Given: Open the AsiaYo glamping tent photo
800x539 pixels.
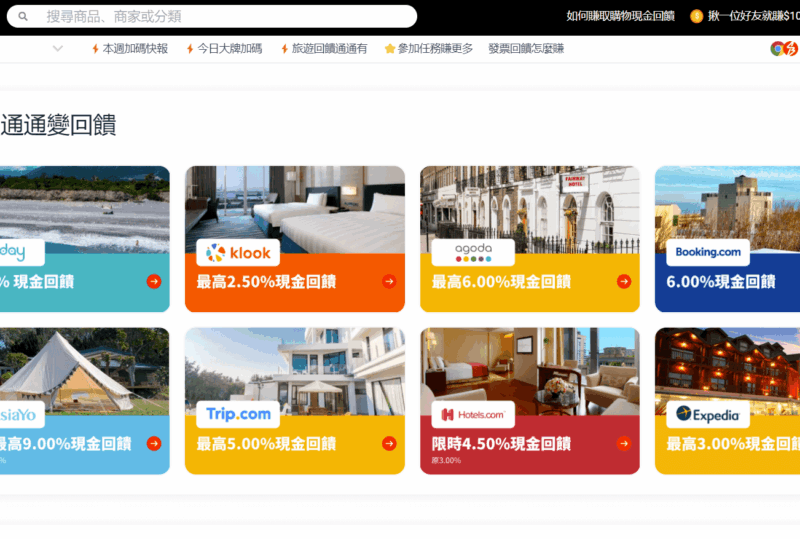Looking at the screenshot, I should pyautogui.click(x=85, y=371).
